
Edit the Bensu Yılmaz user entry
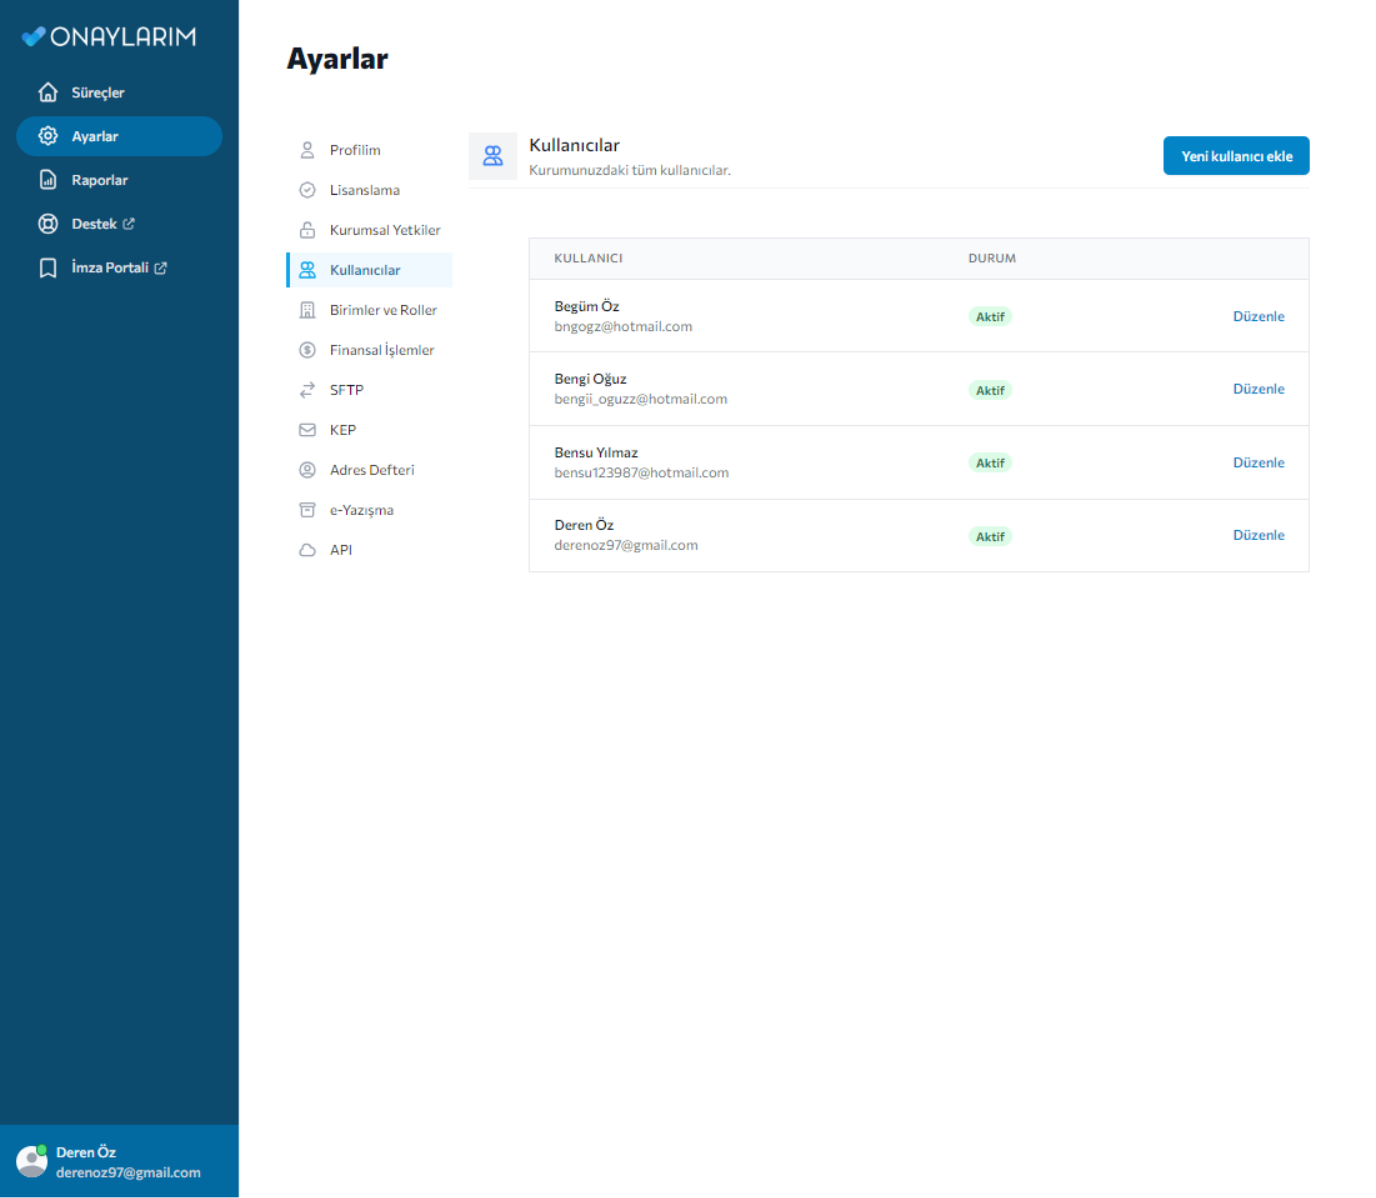pos(1258,462)
